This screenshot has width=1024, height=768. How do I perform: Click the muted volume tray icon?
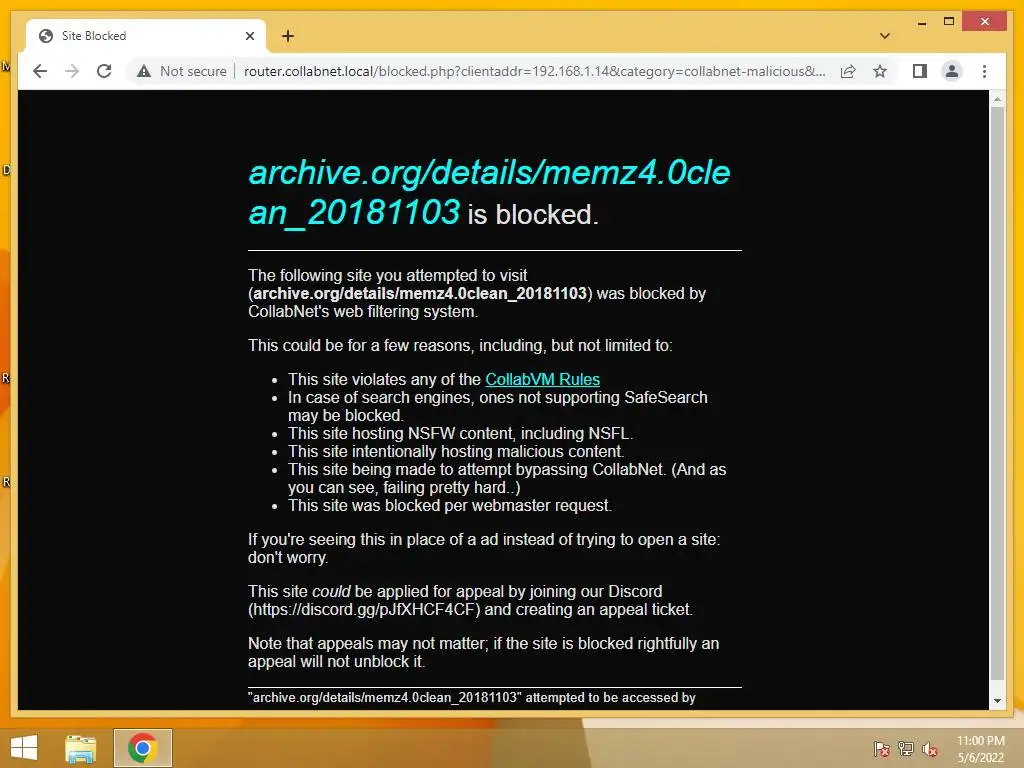click(929, 749)
